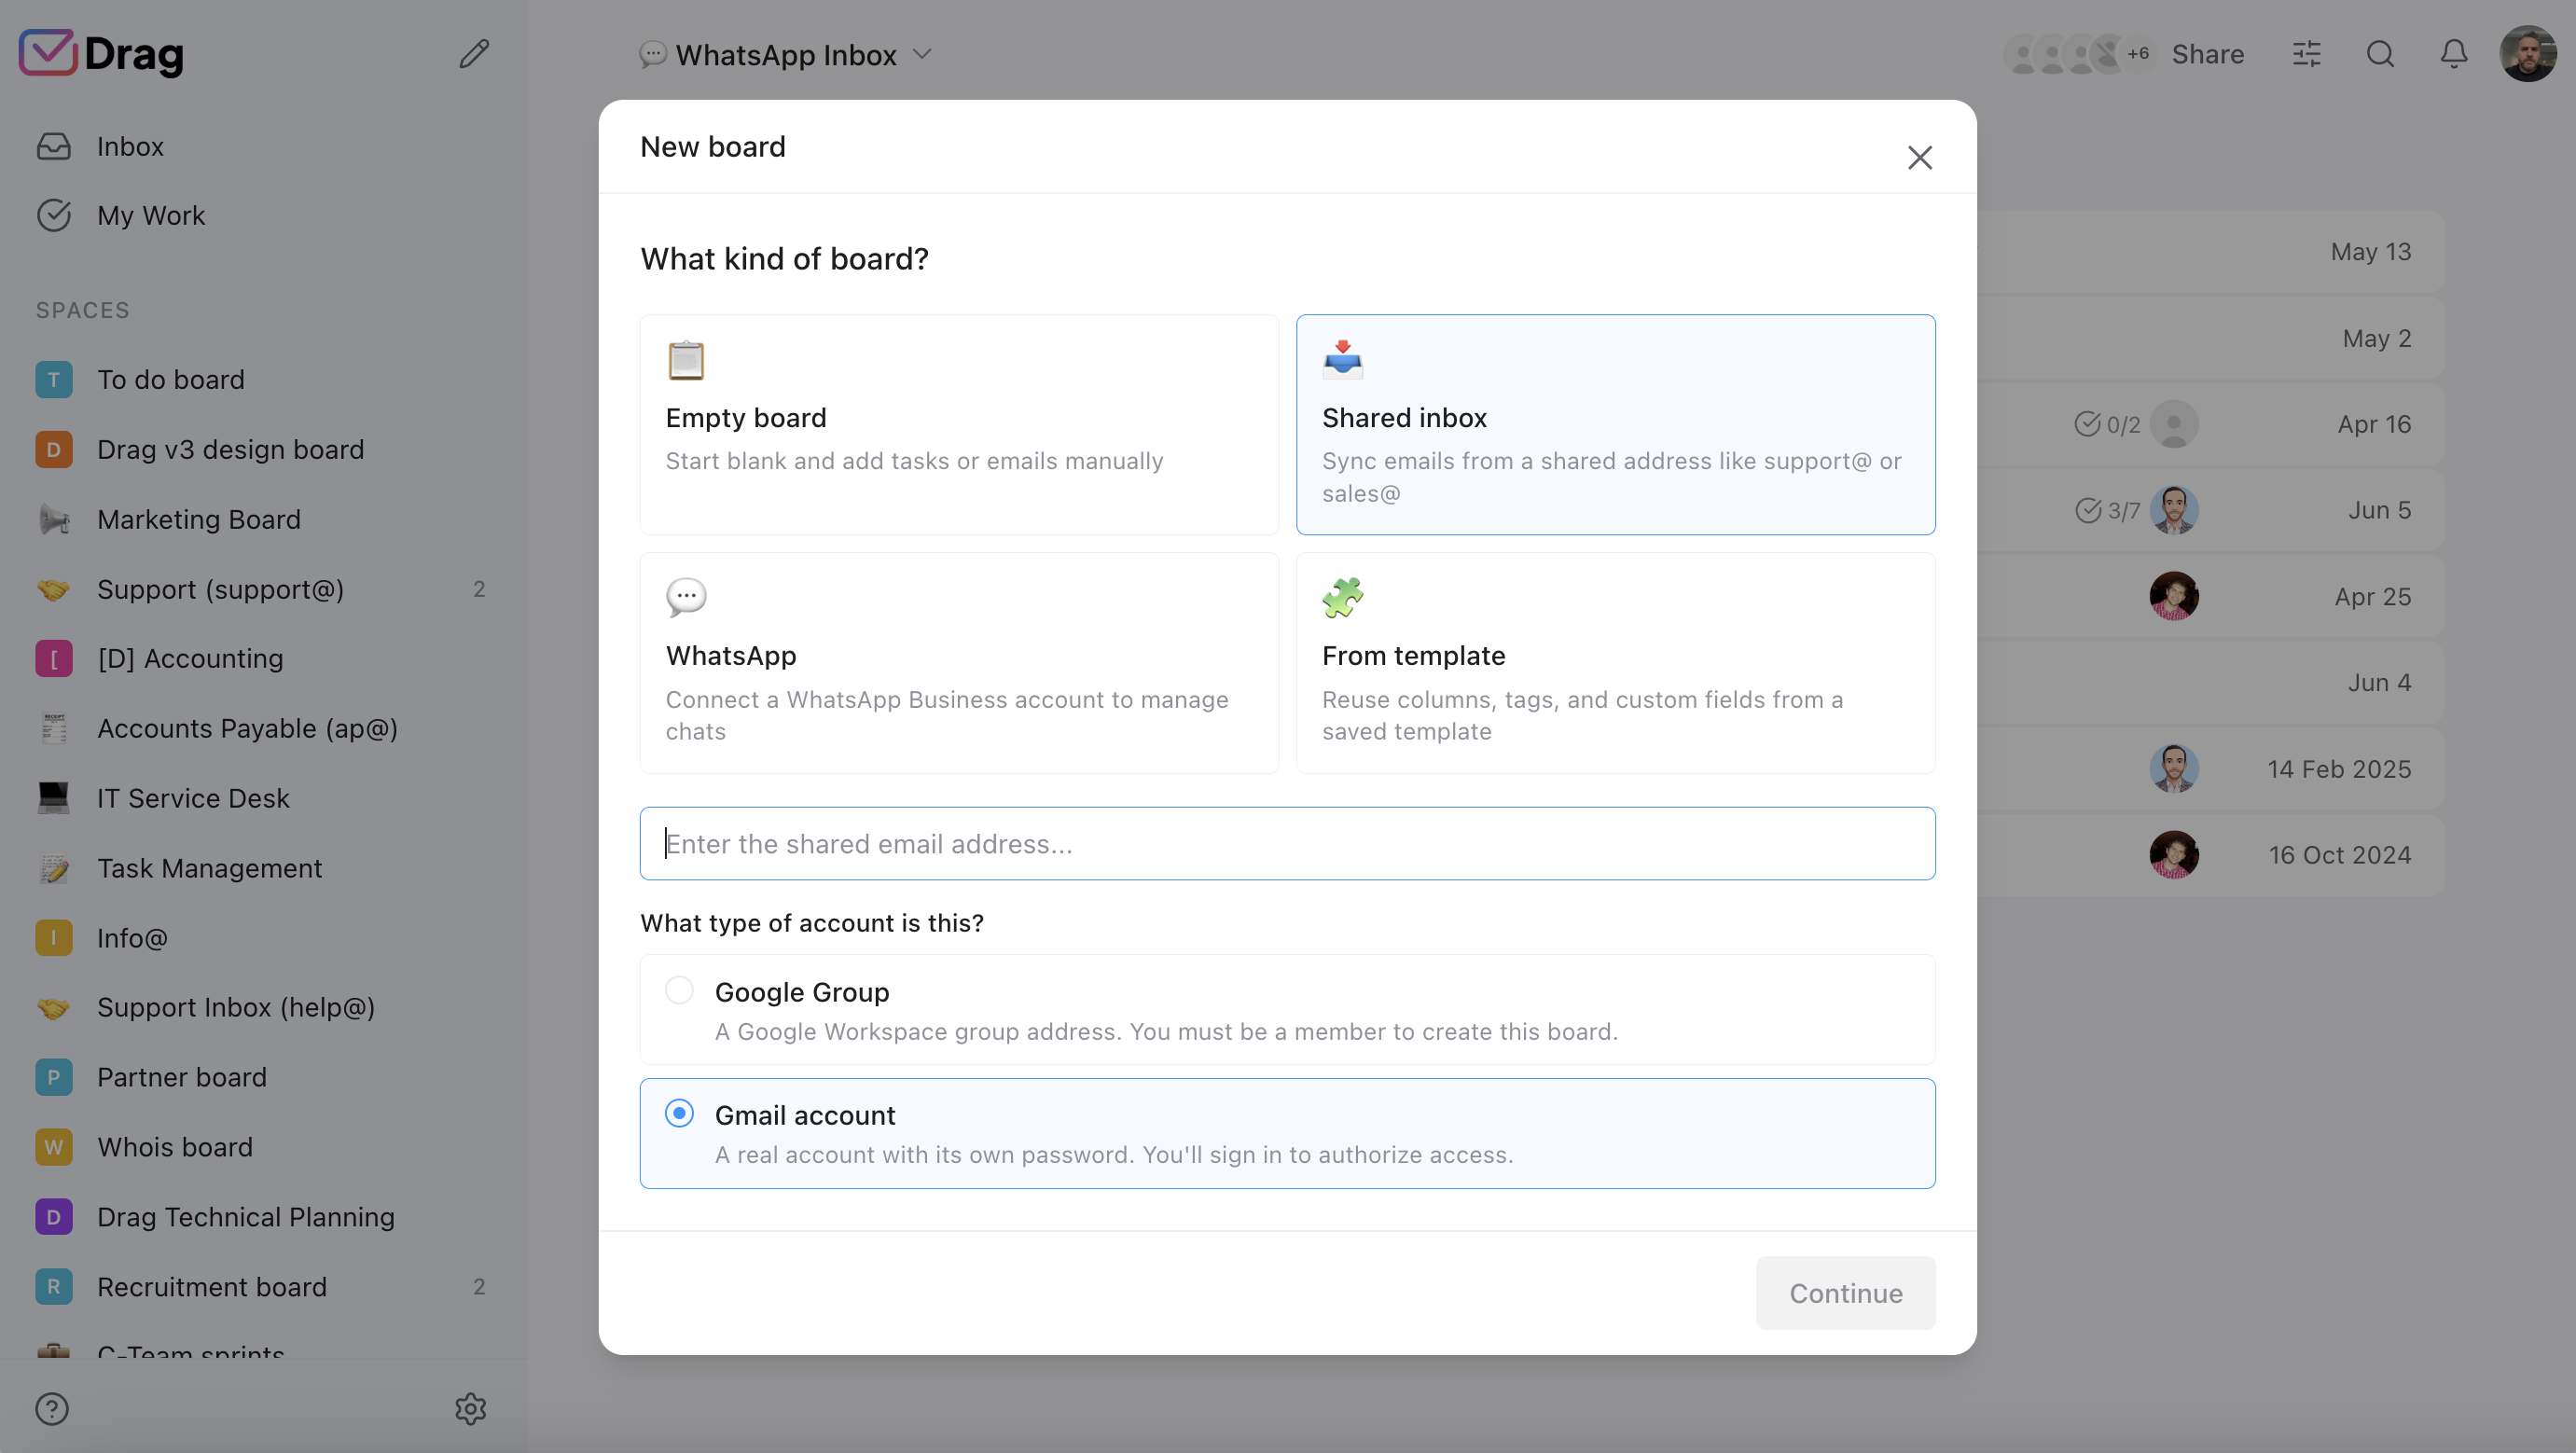The height and width of the screenshot is (1453, 2576).
Task: Choose the Shared inbox option
Action: coord(1615,425)
